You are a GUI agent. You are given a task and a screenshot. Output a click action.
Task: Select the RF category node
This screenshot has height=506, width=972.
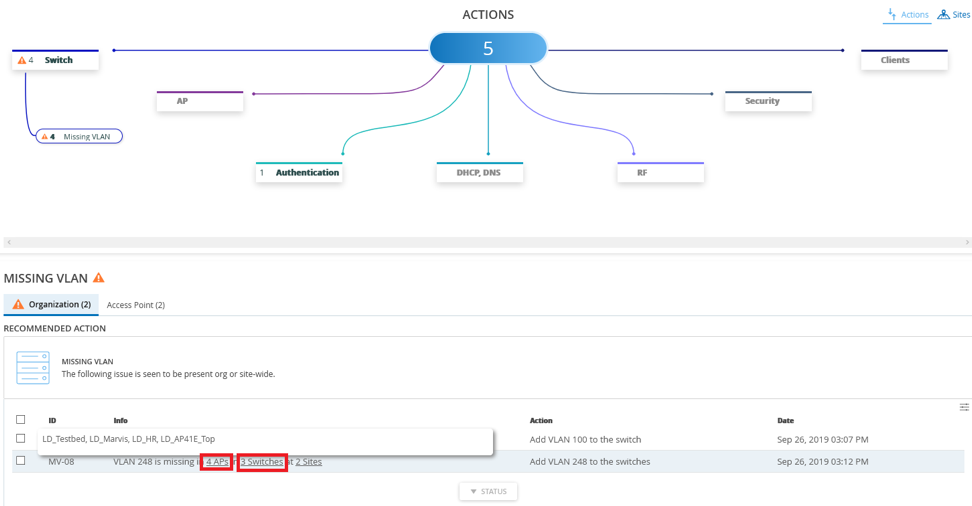tap(660, 173)
